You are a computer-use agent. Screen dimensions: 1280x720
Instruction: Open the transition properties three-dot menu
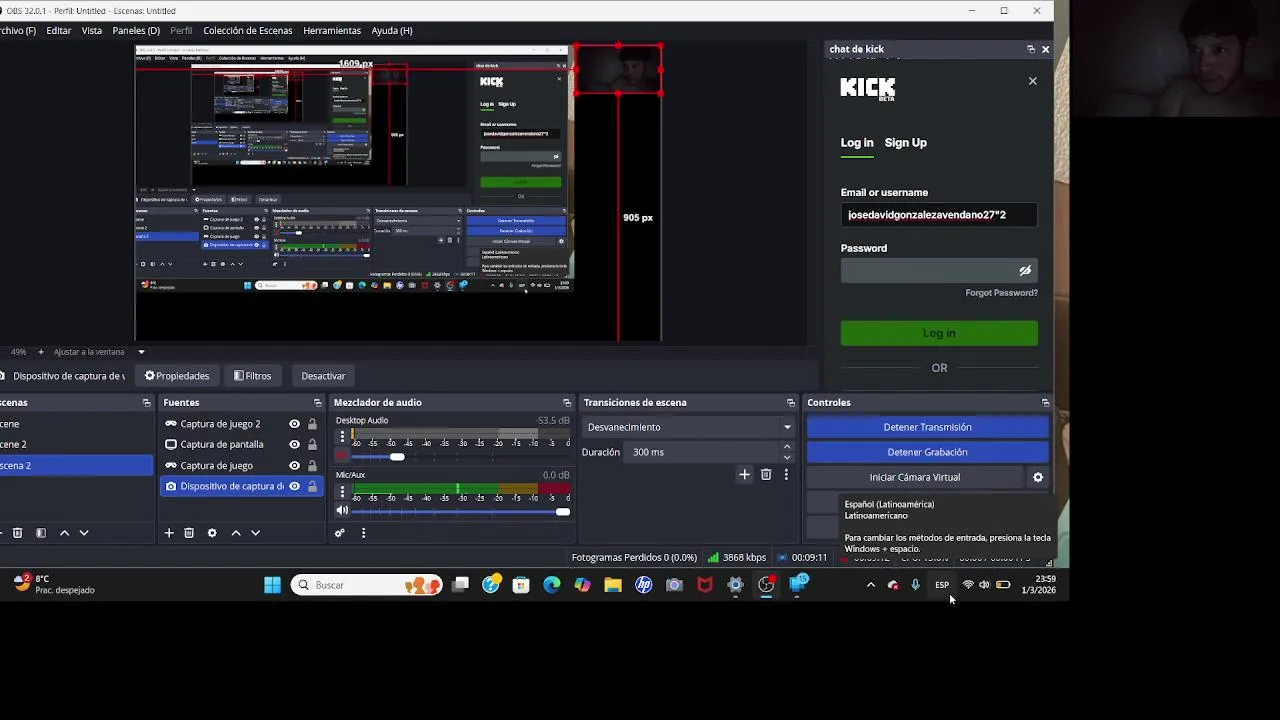point(786,475)
